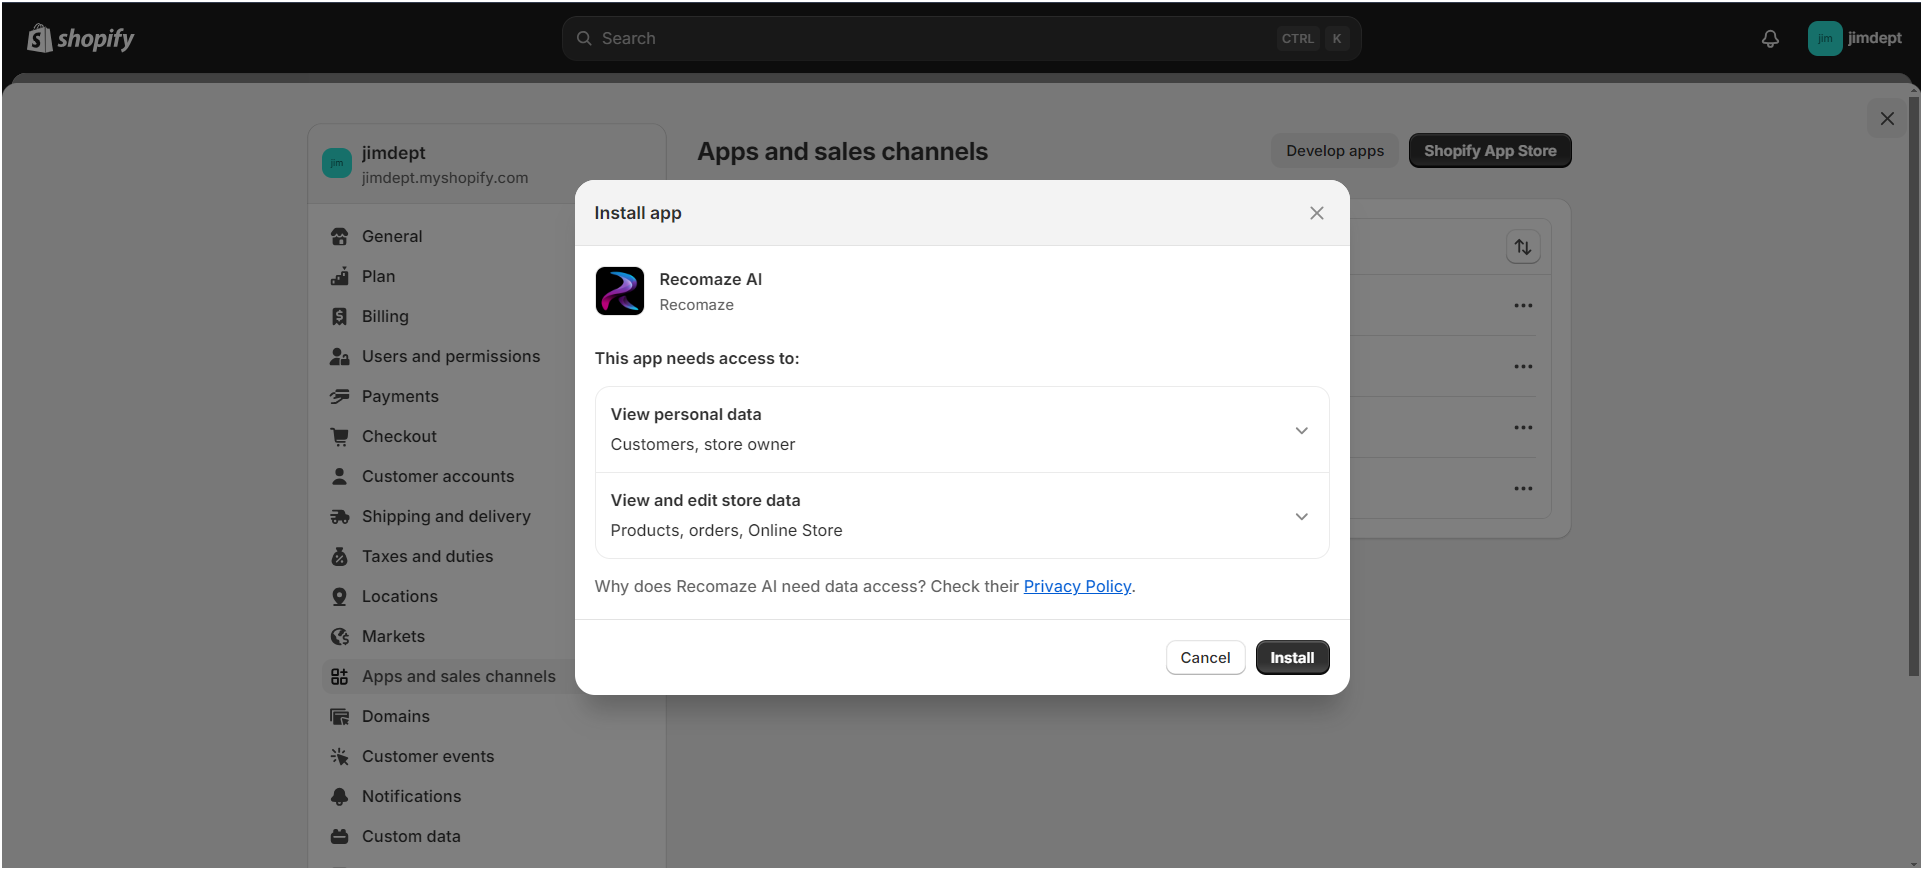Click the Payments icon in sidebar

point(340,396)
